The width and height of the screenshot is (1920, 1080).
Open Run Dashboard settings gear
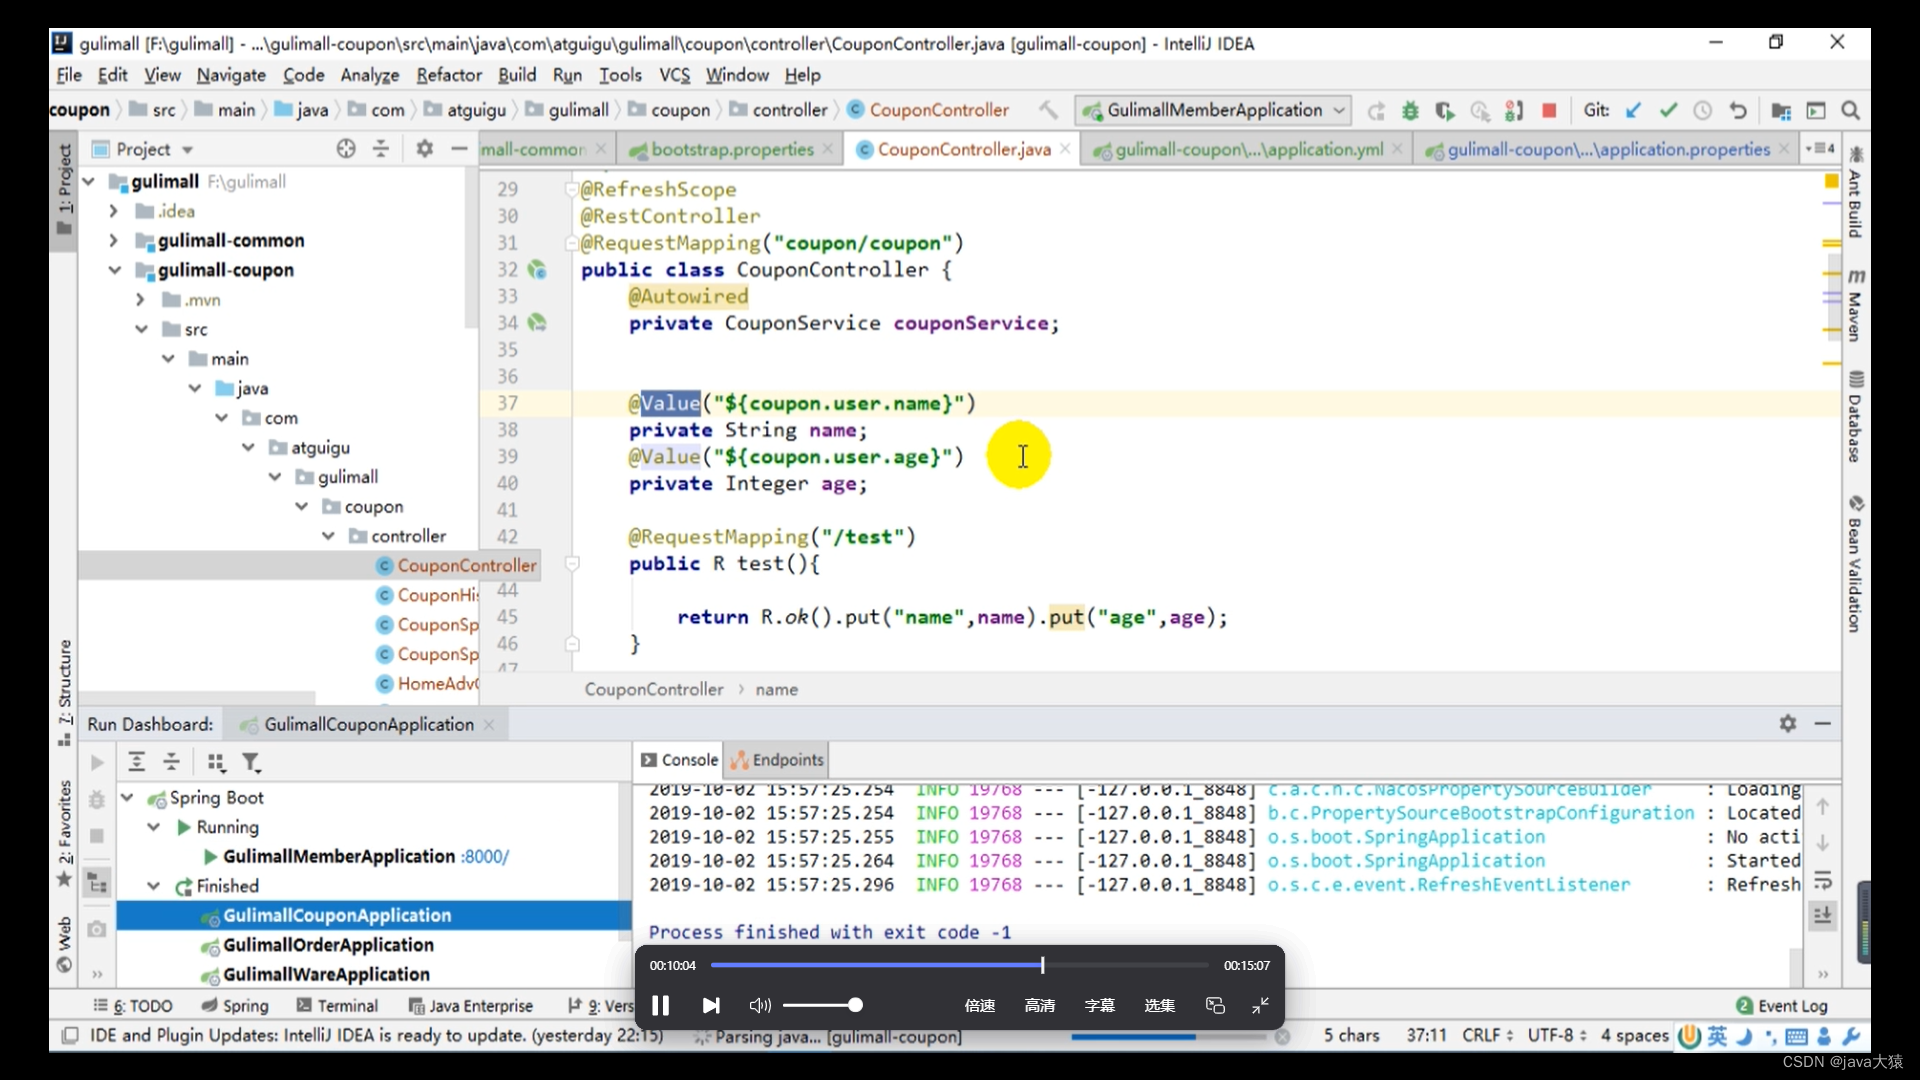point(1788,723)
